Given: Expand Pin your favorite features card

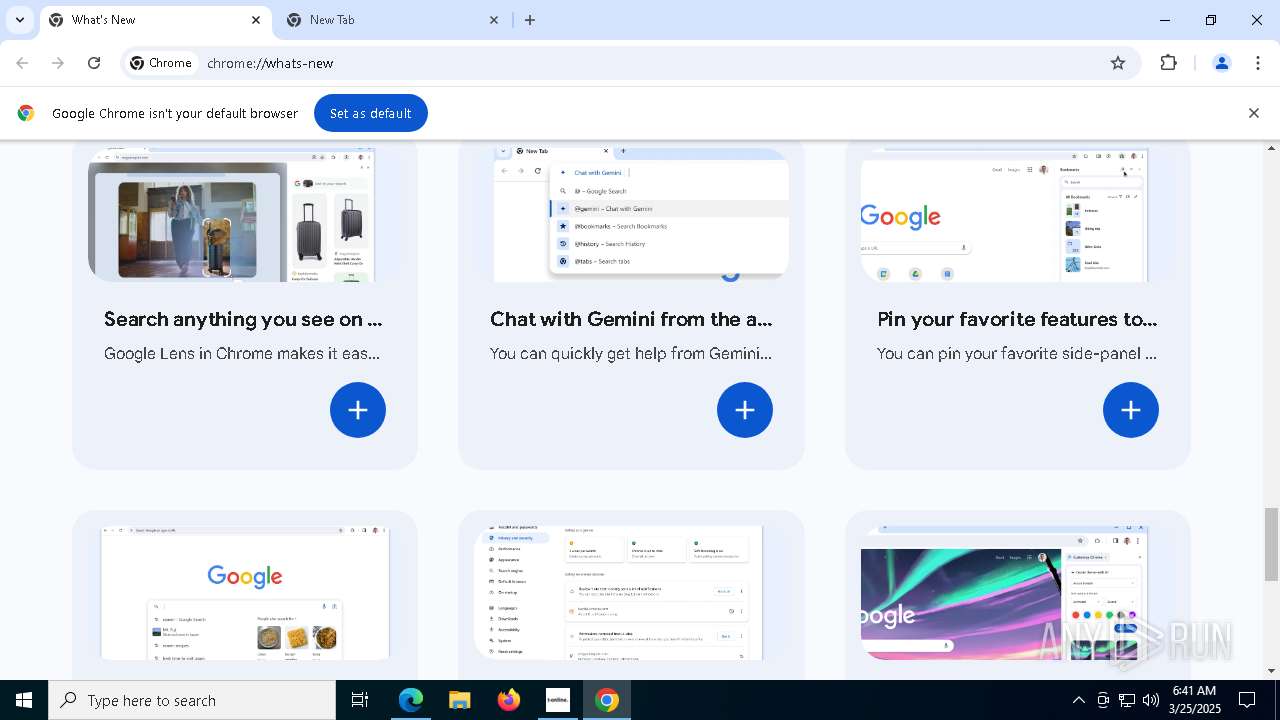Looking at the screenshot, I should click(x=1131, y=410).
